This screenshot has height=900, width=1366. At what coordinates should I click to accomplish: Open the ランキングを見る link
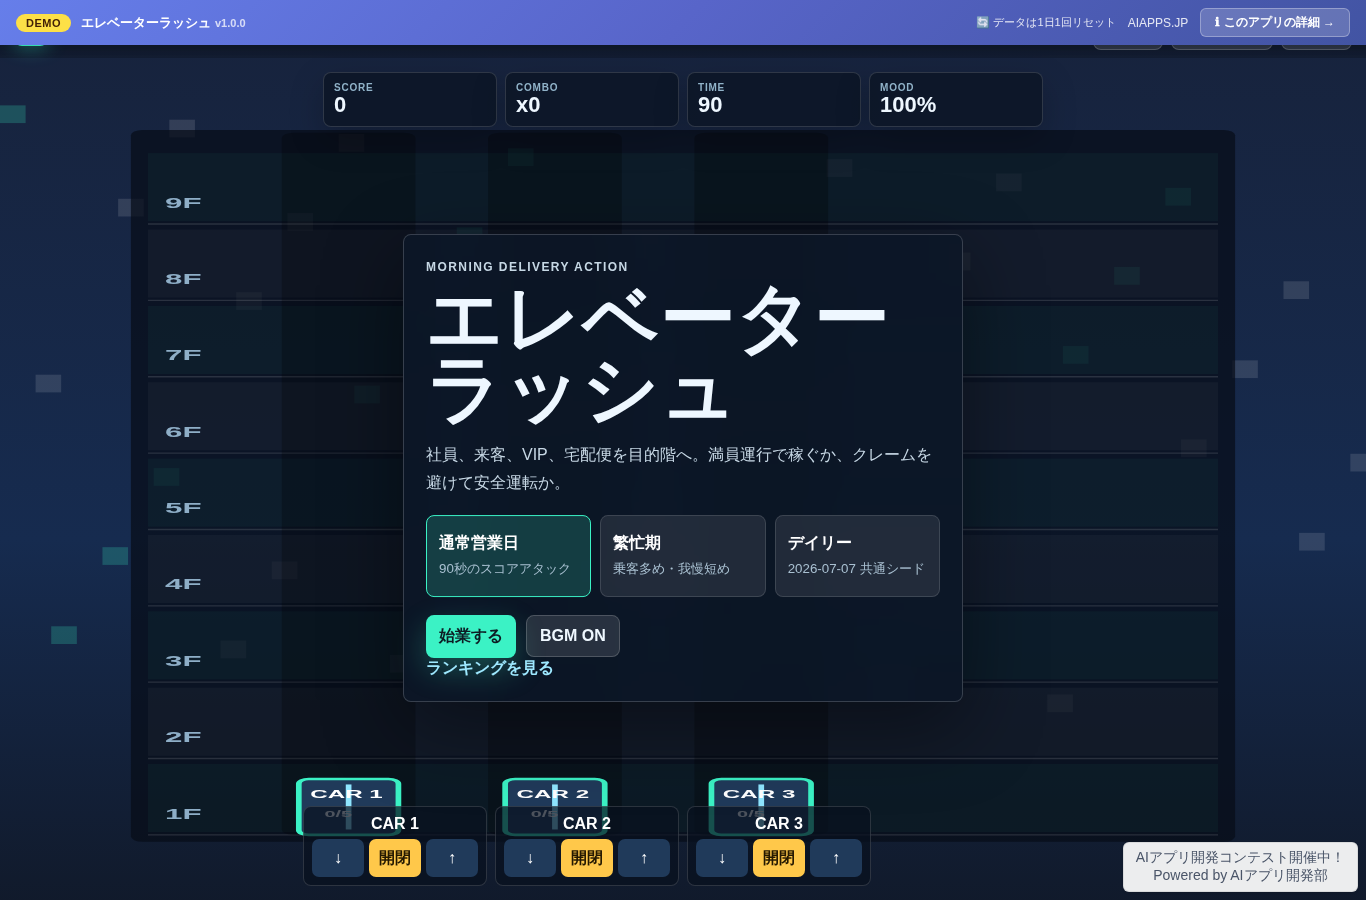490,668
